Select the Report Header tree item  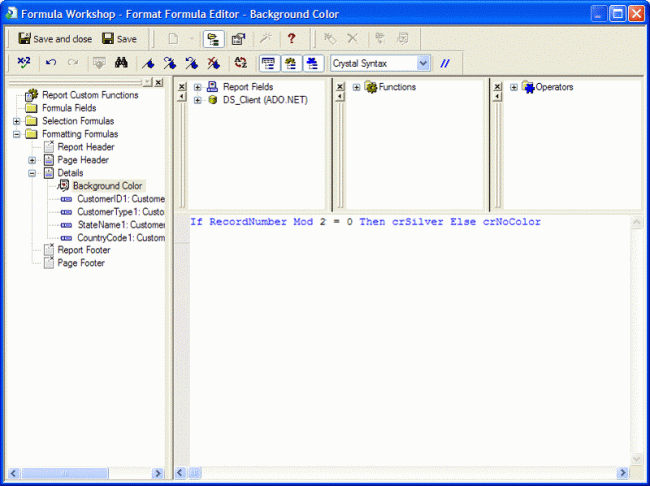[x=85, y=147]
